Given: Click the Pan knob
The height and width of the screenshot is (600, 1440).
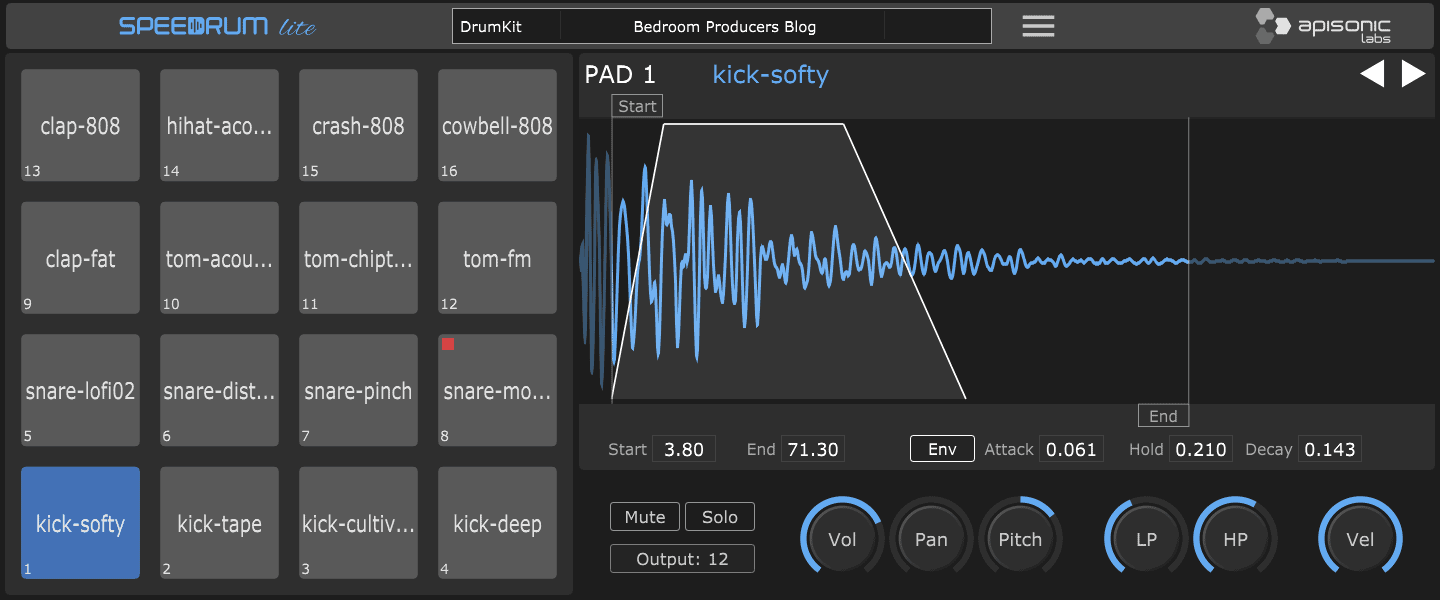Looking at the screenshot, I should point(931,539).
